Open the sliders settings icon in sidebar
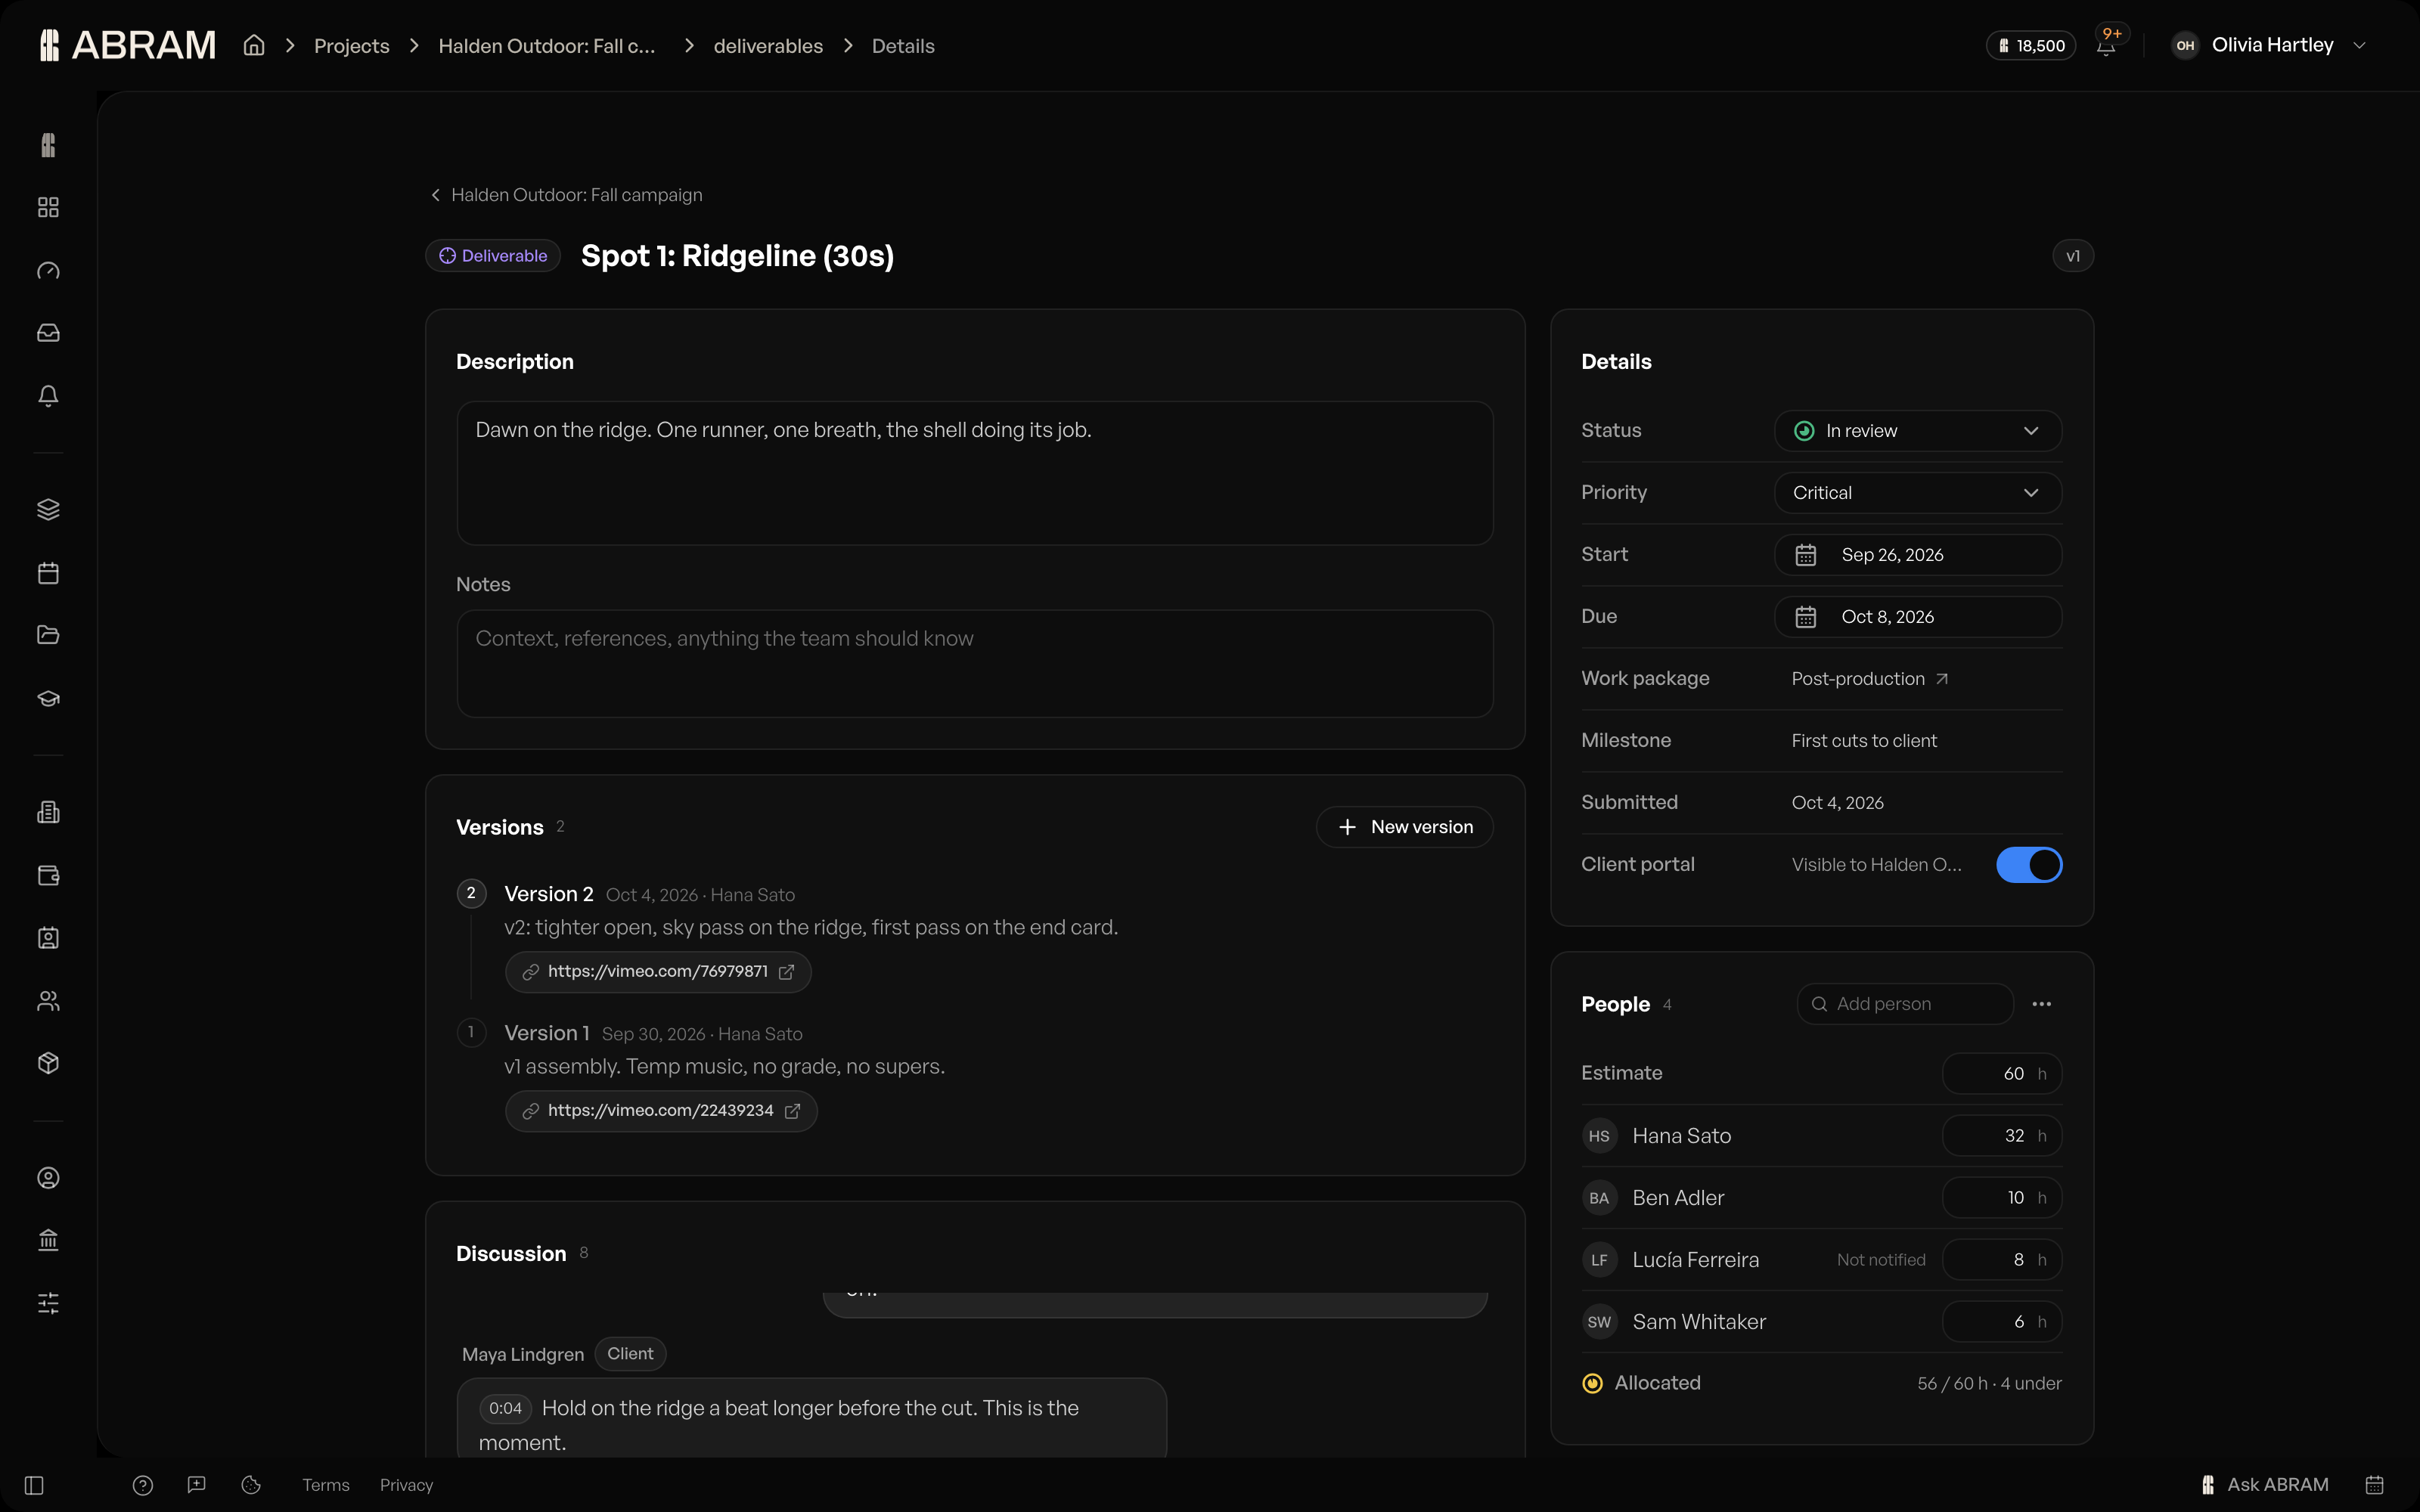2420x1512 pixels. click(48, 1303)
